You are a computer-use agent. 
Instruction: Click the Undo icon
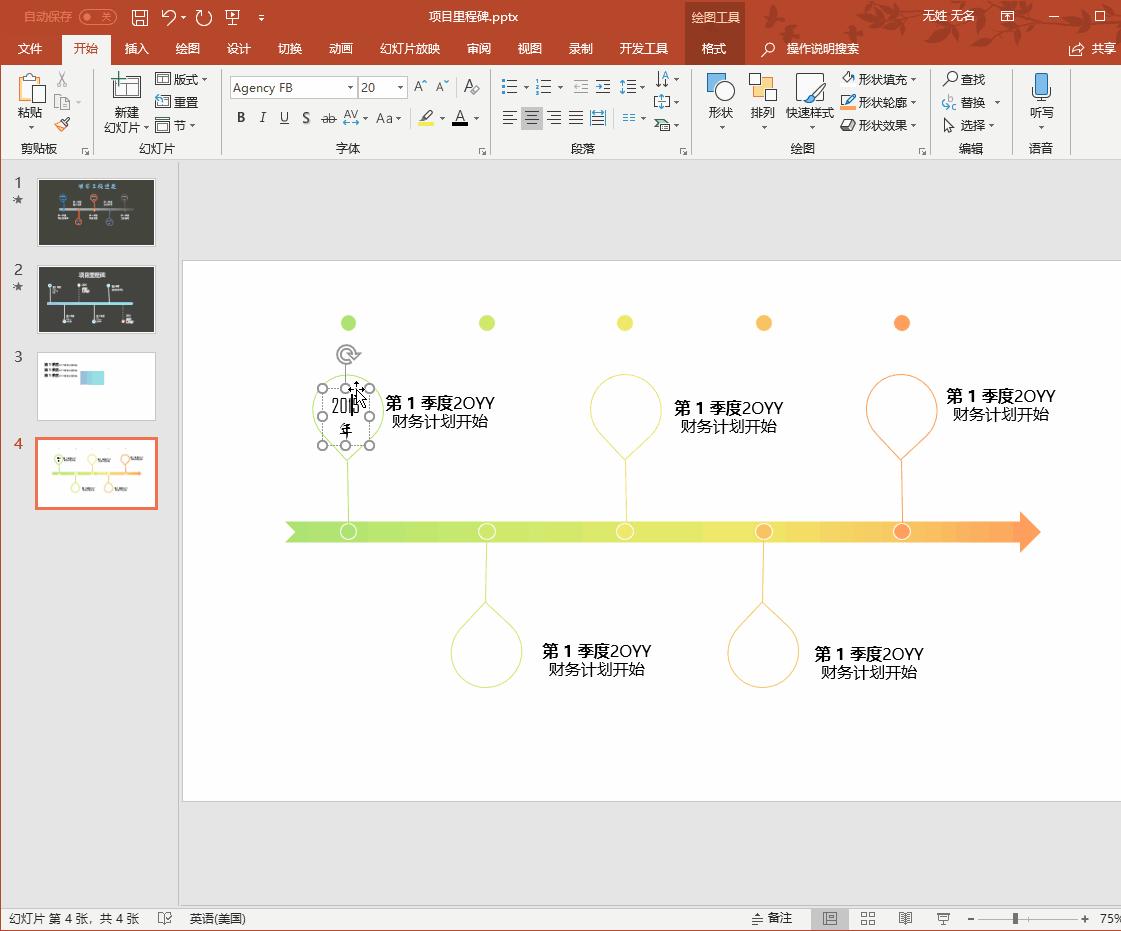point(168,16)
